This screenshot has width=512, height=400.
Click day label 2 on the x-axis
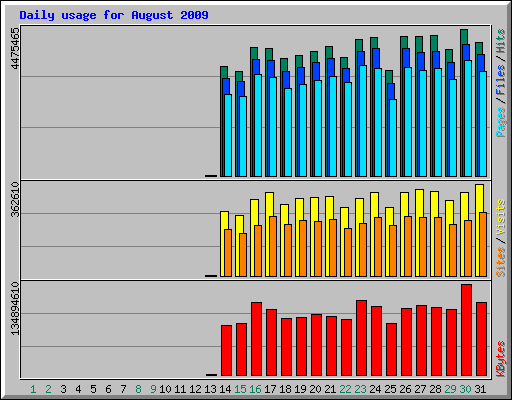pos(48,389)
